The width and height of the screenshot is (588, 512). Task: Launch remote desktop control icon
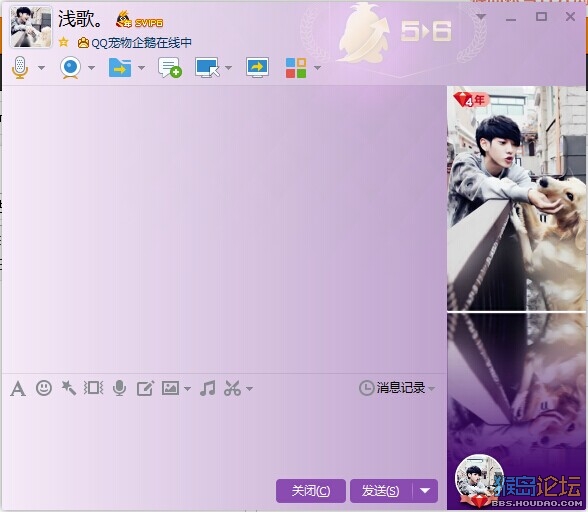[x=207, y=68]
